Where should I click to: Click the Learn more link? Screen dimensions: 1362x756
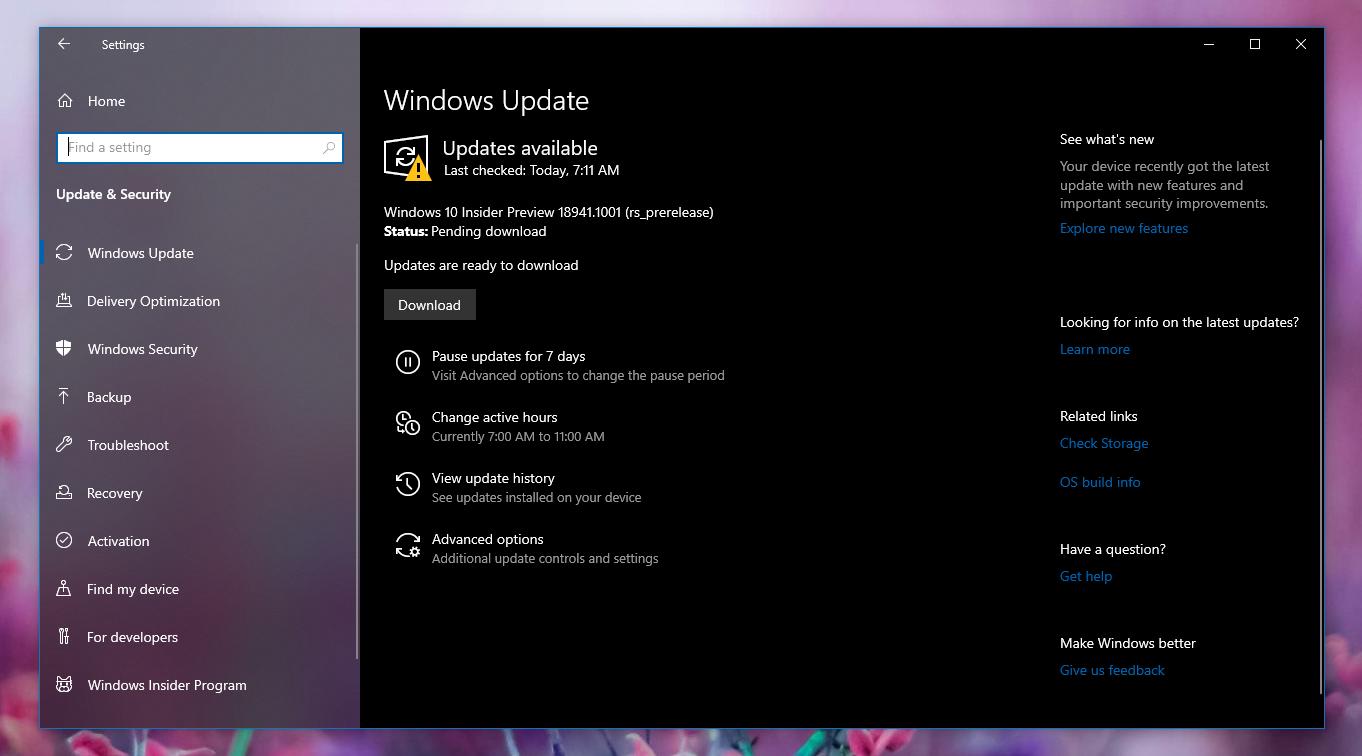tap(1095, 349)
